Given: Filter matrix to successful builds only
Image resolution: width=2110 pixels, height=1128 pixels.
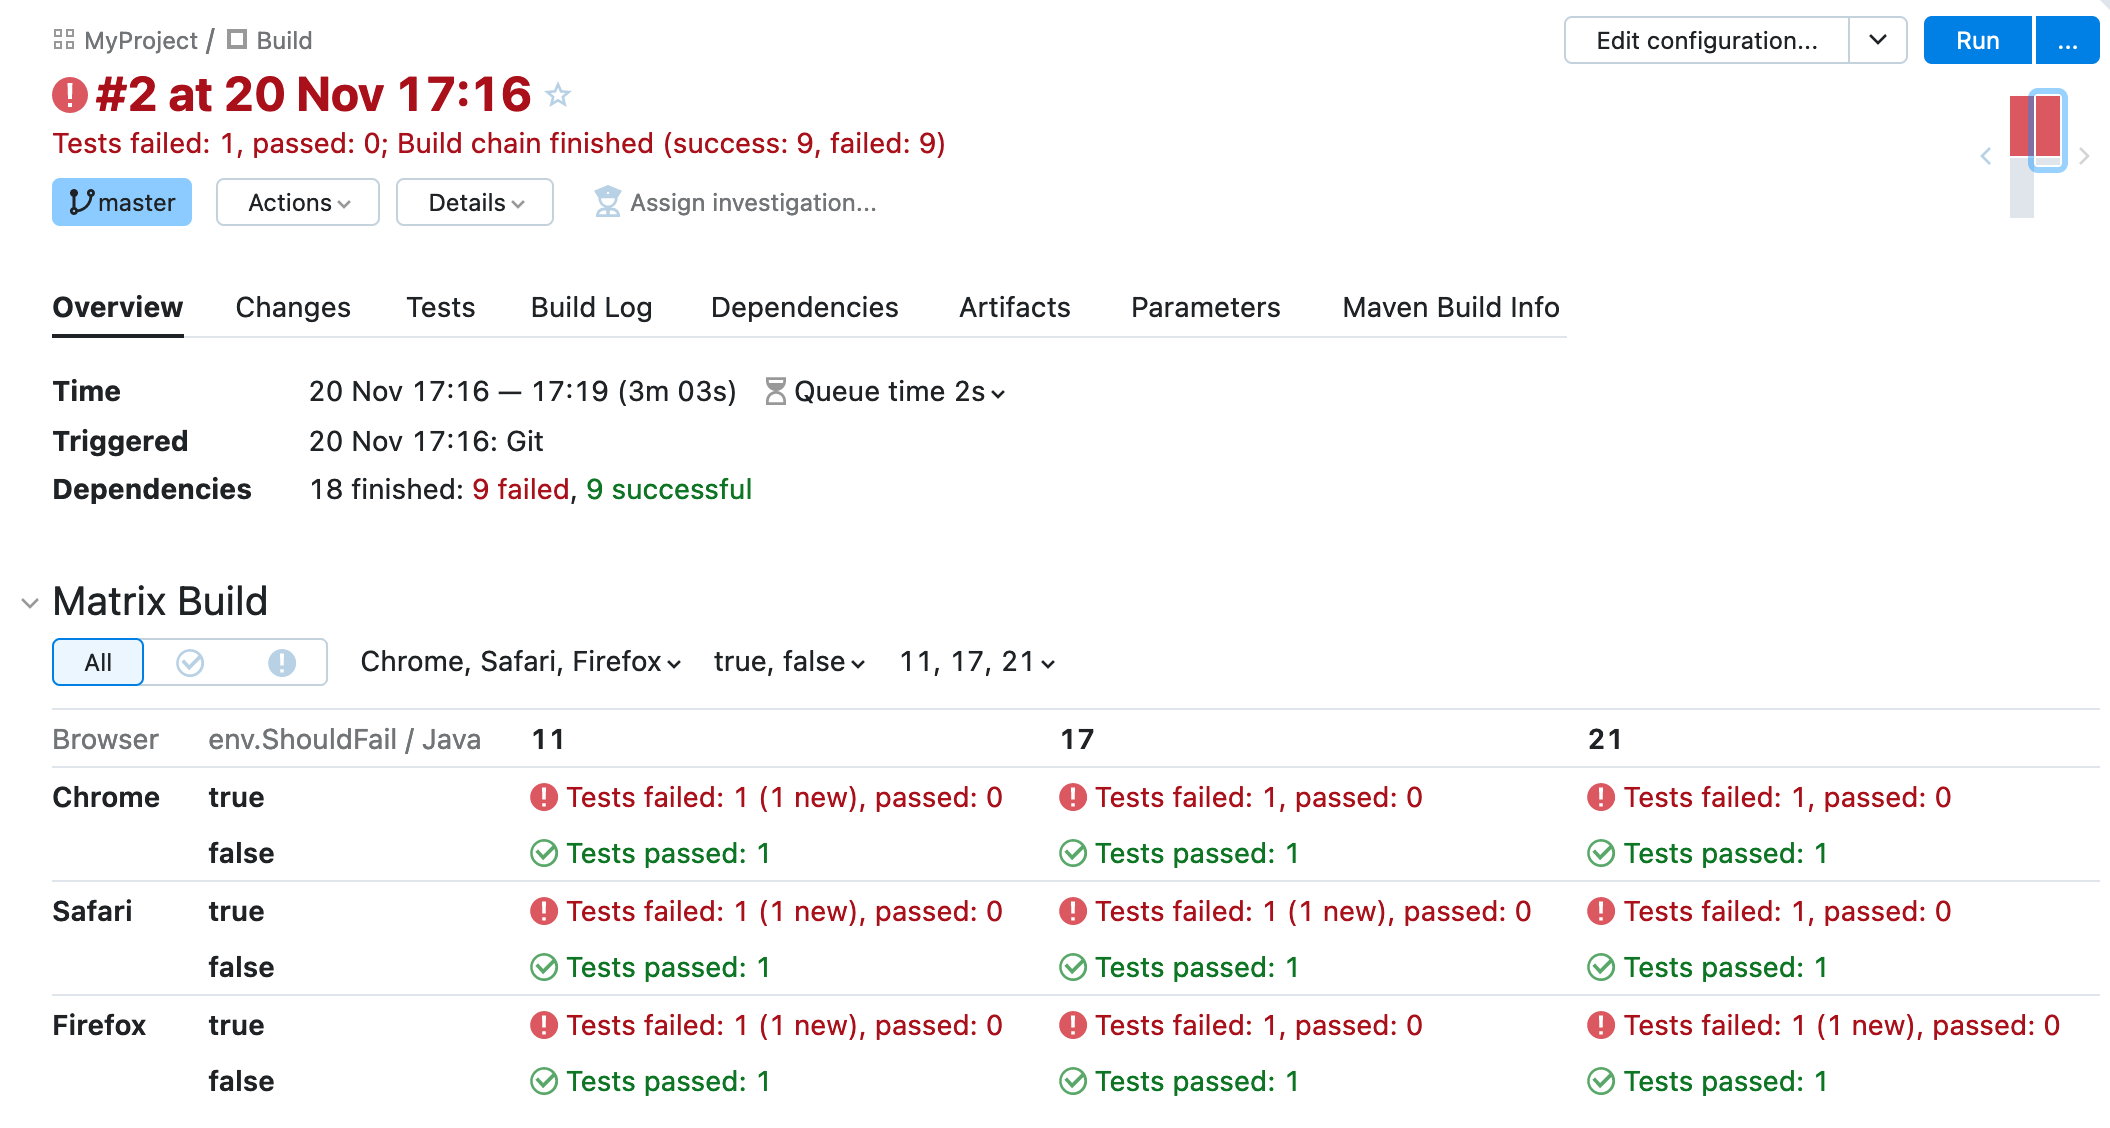Looking at the screenshot, I should [x=190, y=662].
